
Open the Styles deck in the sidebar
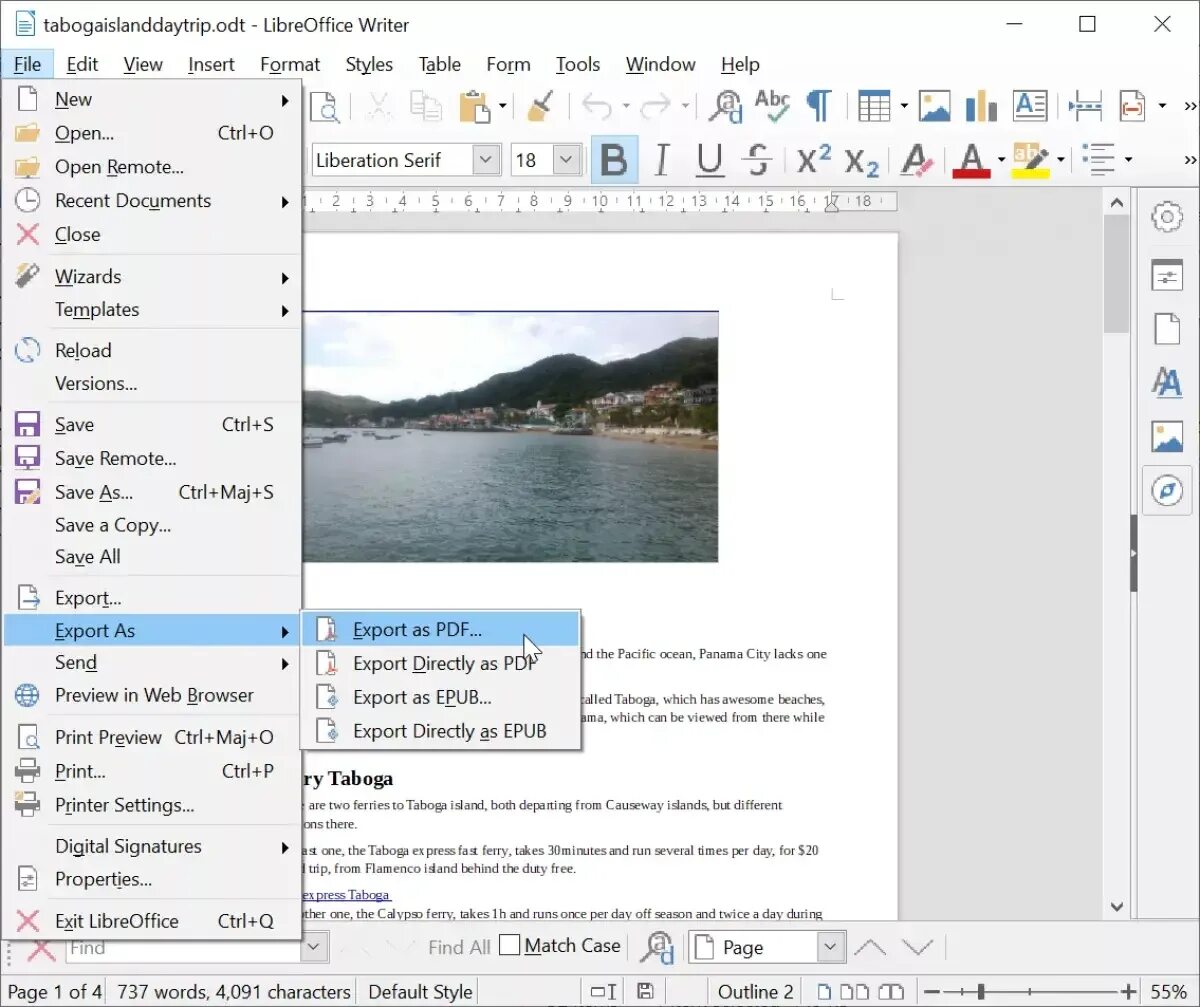point(1168,382)
